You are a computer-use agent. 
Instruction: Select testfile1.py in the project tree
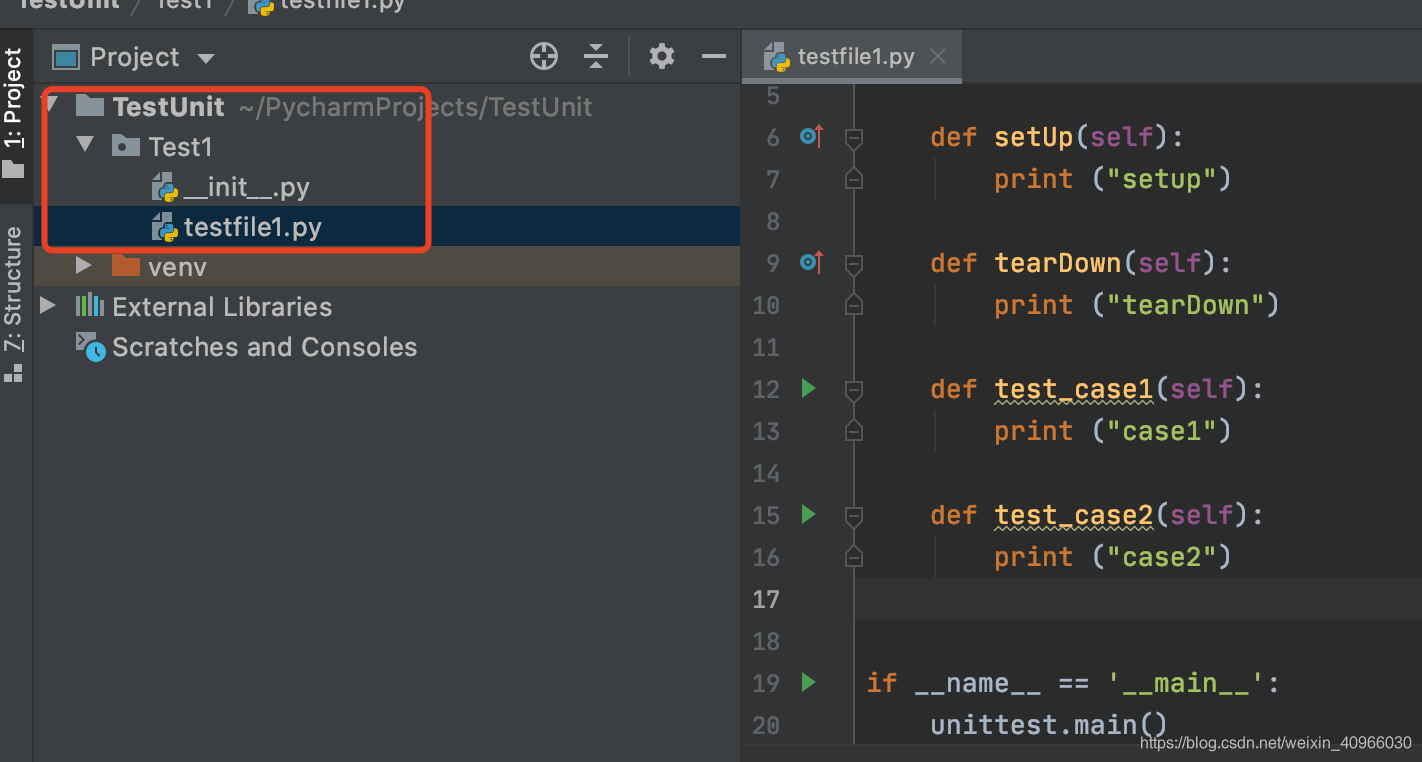pyautogui.click(x=252, y=227)
